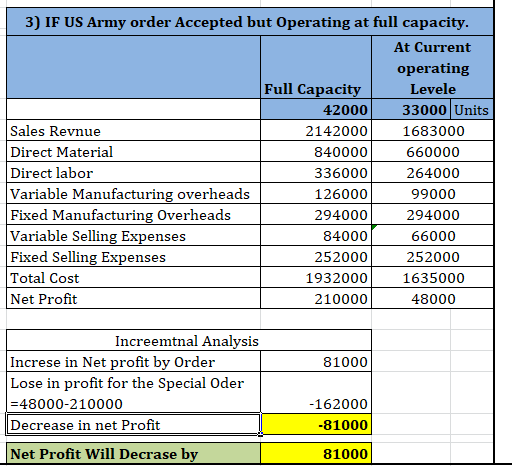Select the 'Direct labor' label cell

tap(133, 172)
